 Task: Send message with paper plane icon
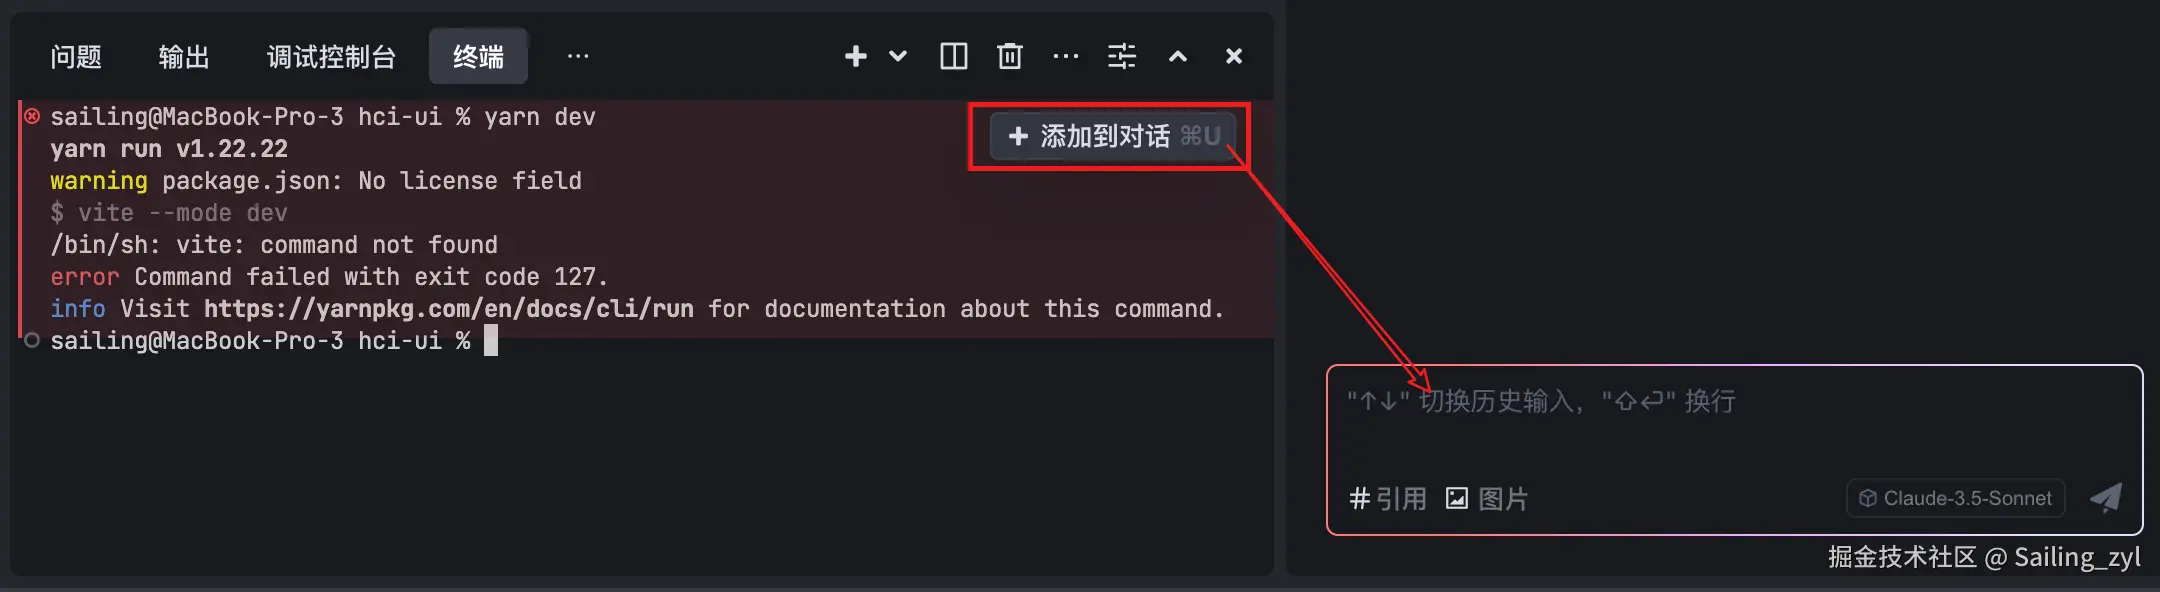pyautogui.click(x=2106, y=498)
